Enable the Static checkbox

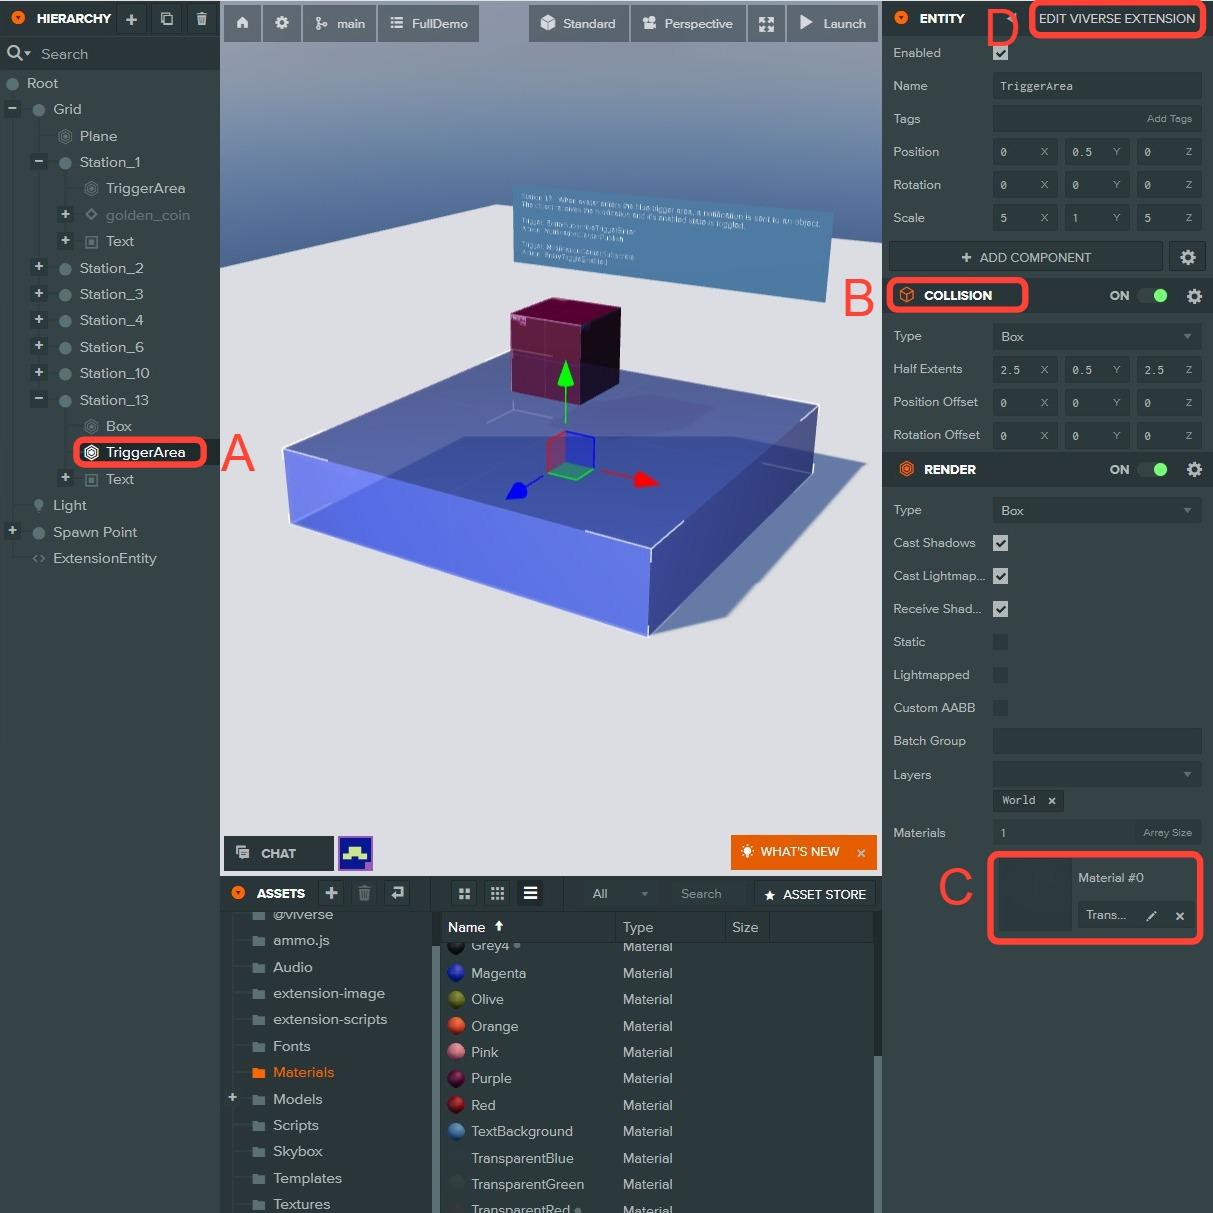pyautogui.click(x=1000, y=642)
